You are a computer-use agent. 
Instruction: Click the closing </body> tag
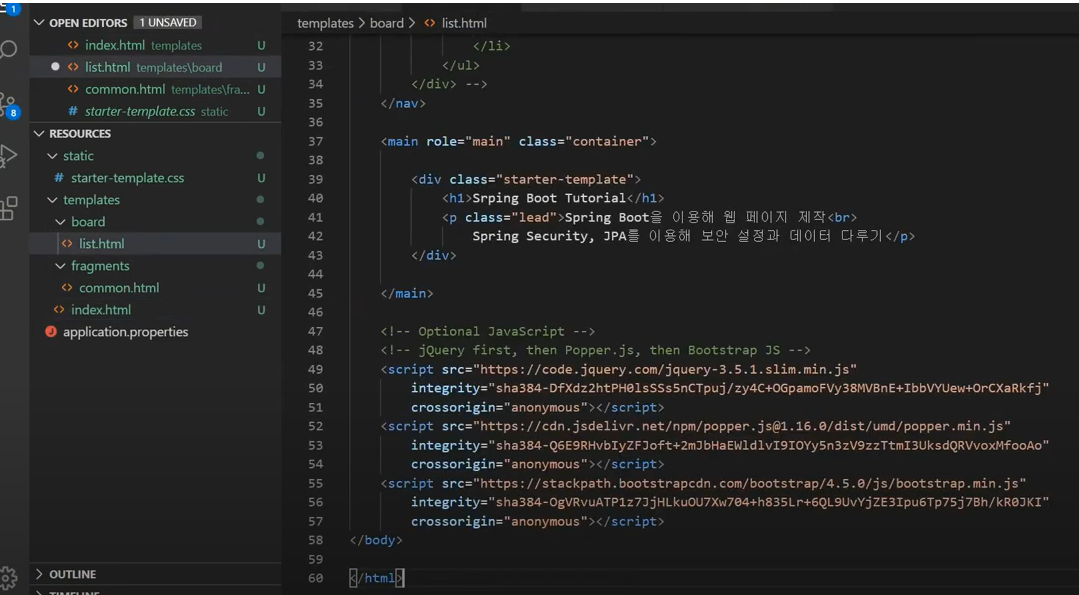click(376, 540)
